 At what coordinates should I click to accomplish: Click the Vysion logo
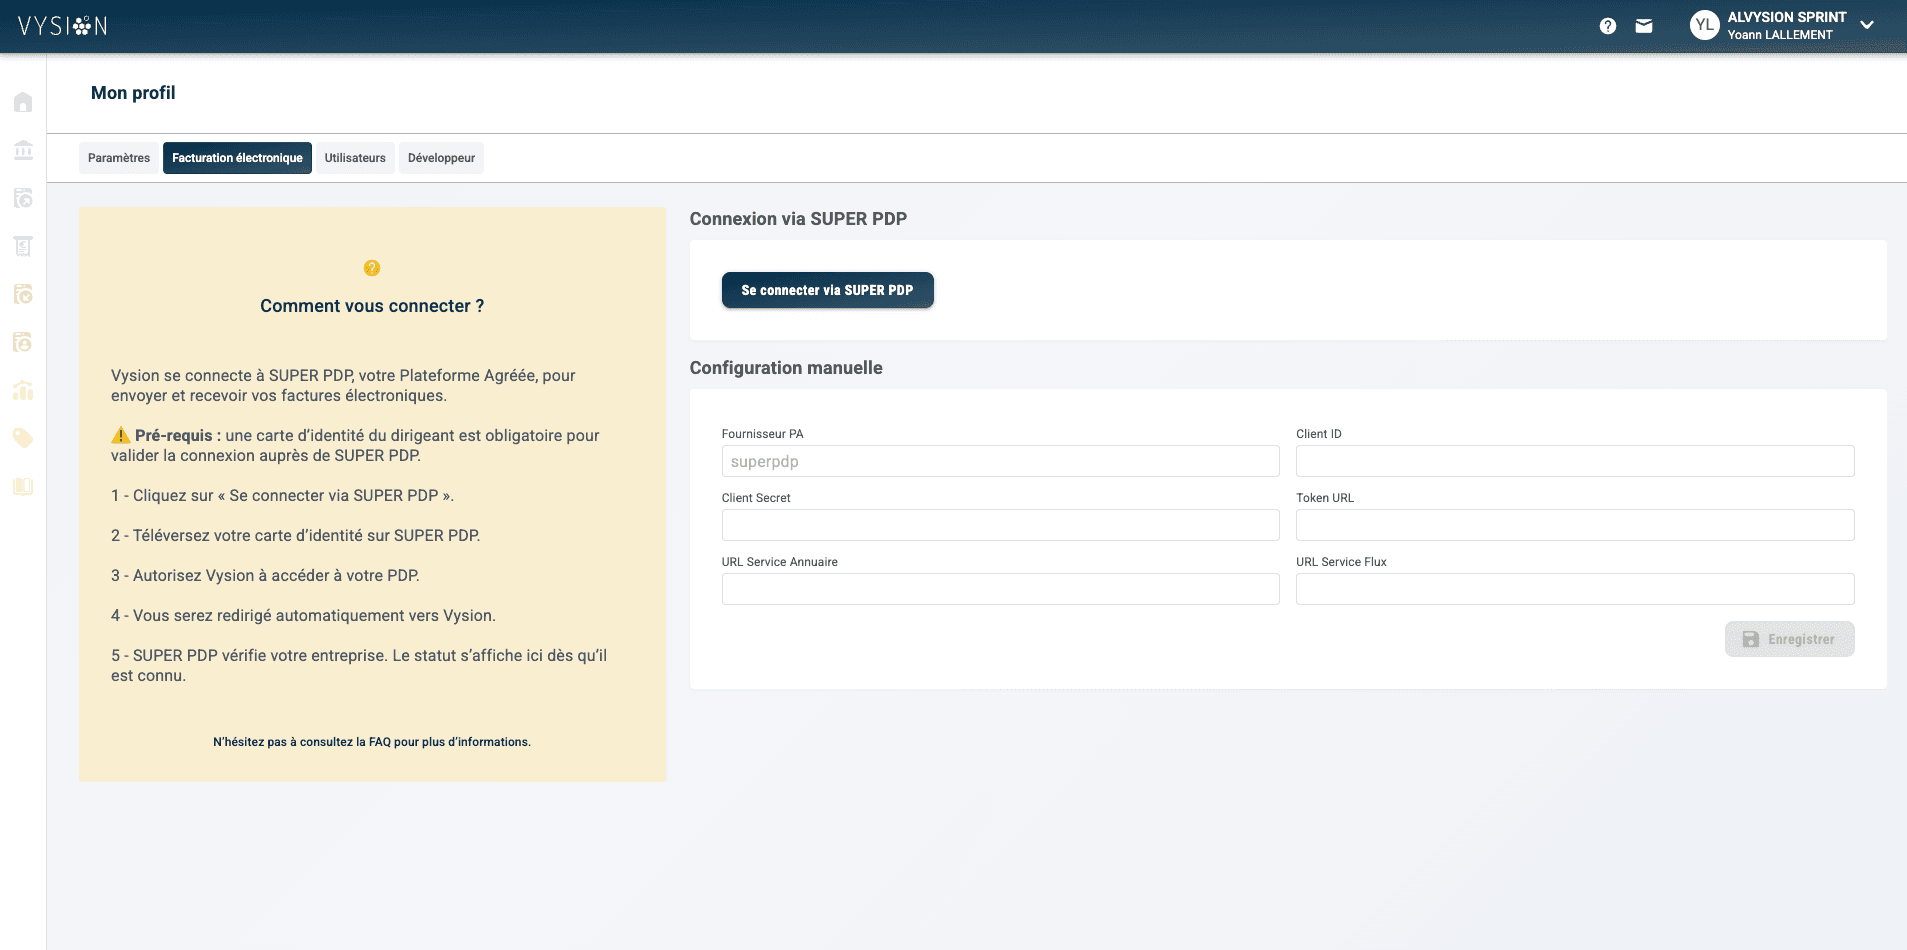click(62, 26)
